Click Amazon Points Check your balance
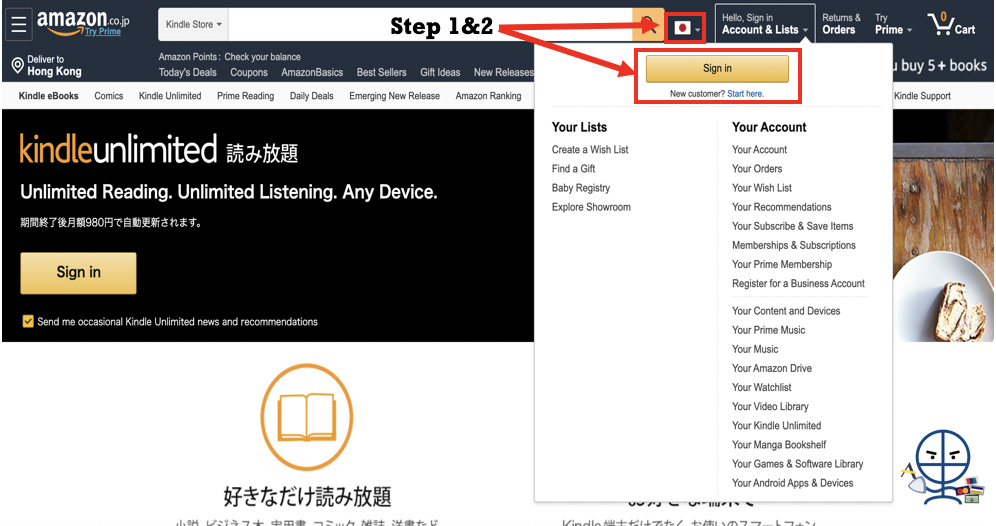996x526 pixels. tap(229, 57)
